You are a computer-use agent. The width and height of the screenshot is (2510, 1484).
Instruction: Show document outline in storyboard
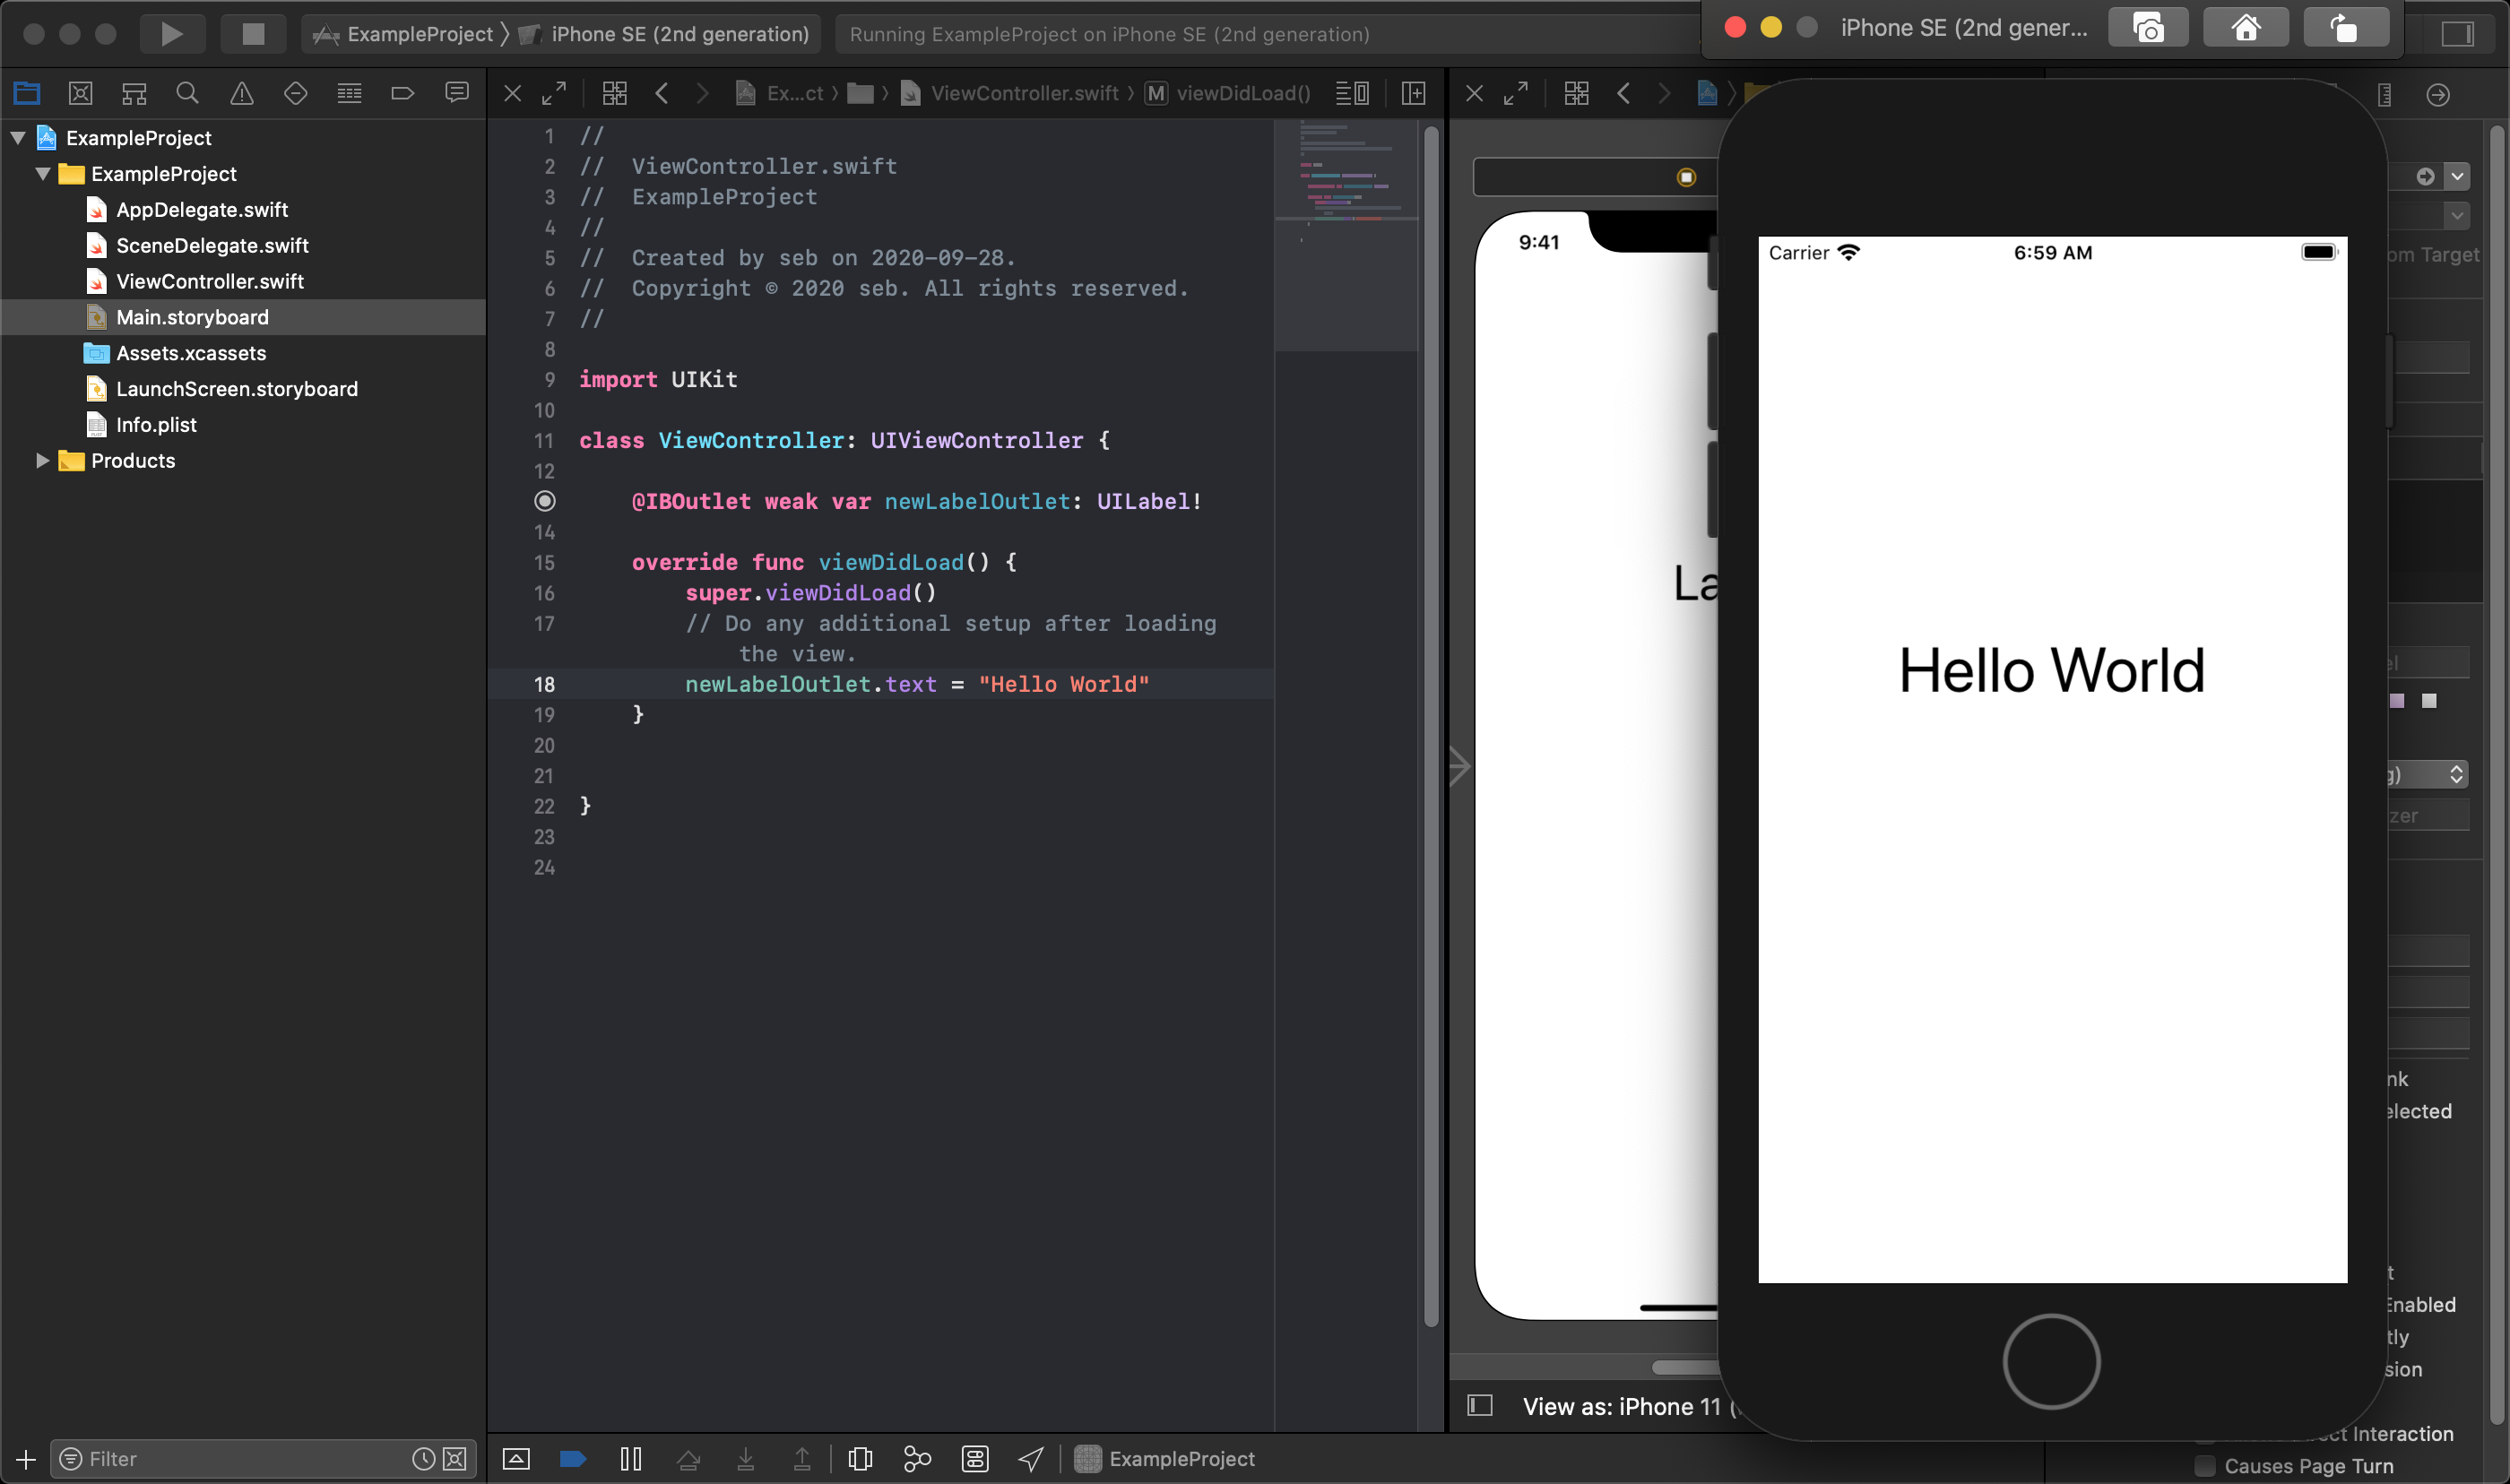tap(1480, 1406)
